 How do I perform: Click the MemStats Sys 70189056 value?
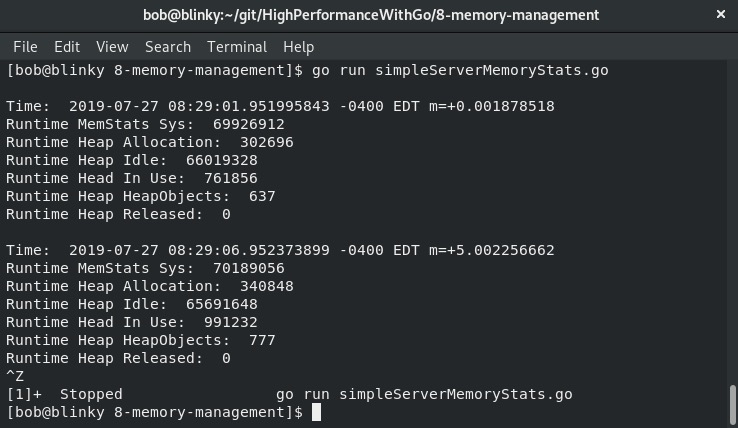tap(249, 268)
